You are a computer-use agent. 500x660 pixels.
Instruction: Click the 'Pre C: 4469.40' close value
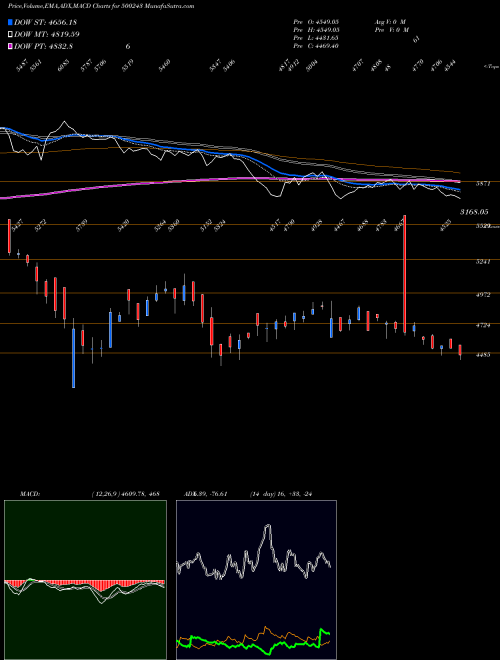pyautogui.click(x=316, y=46)
